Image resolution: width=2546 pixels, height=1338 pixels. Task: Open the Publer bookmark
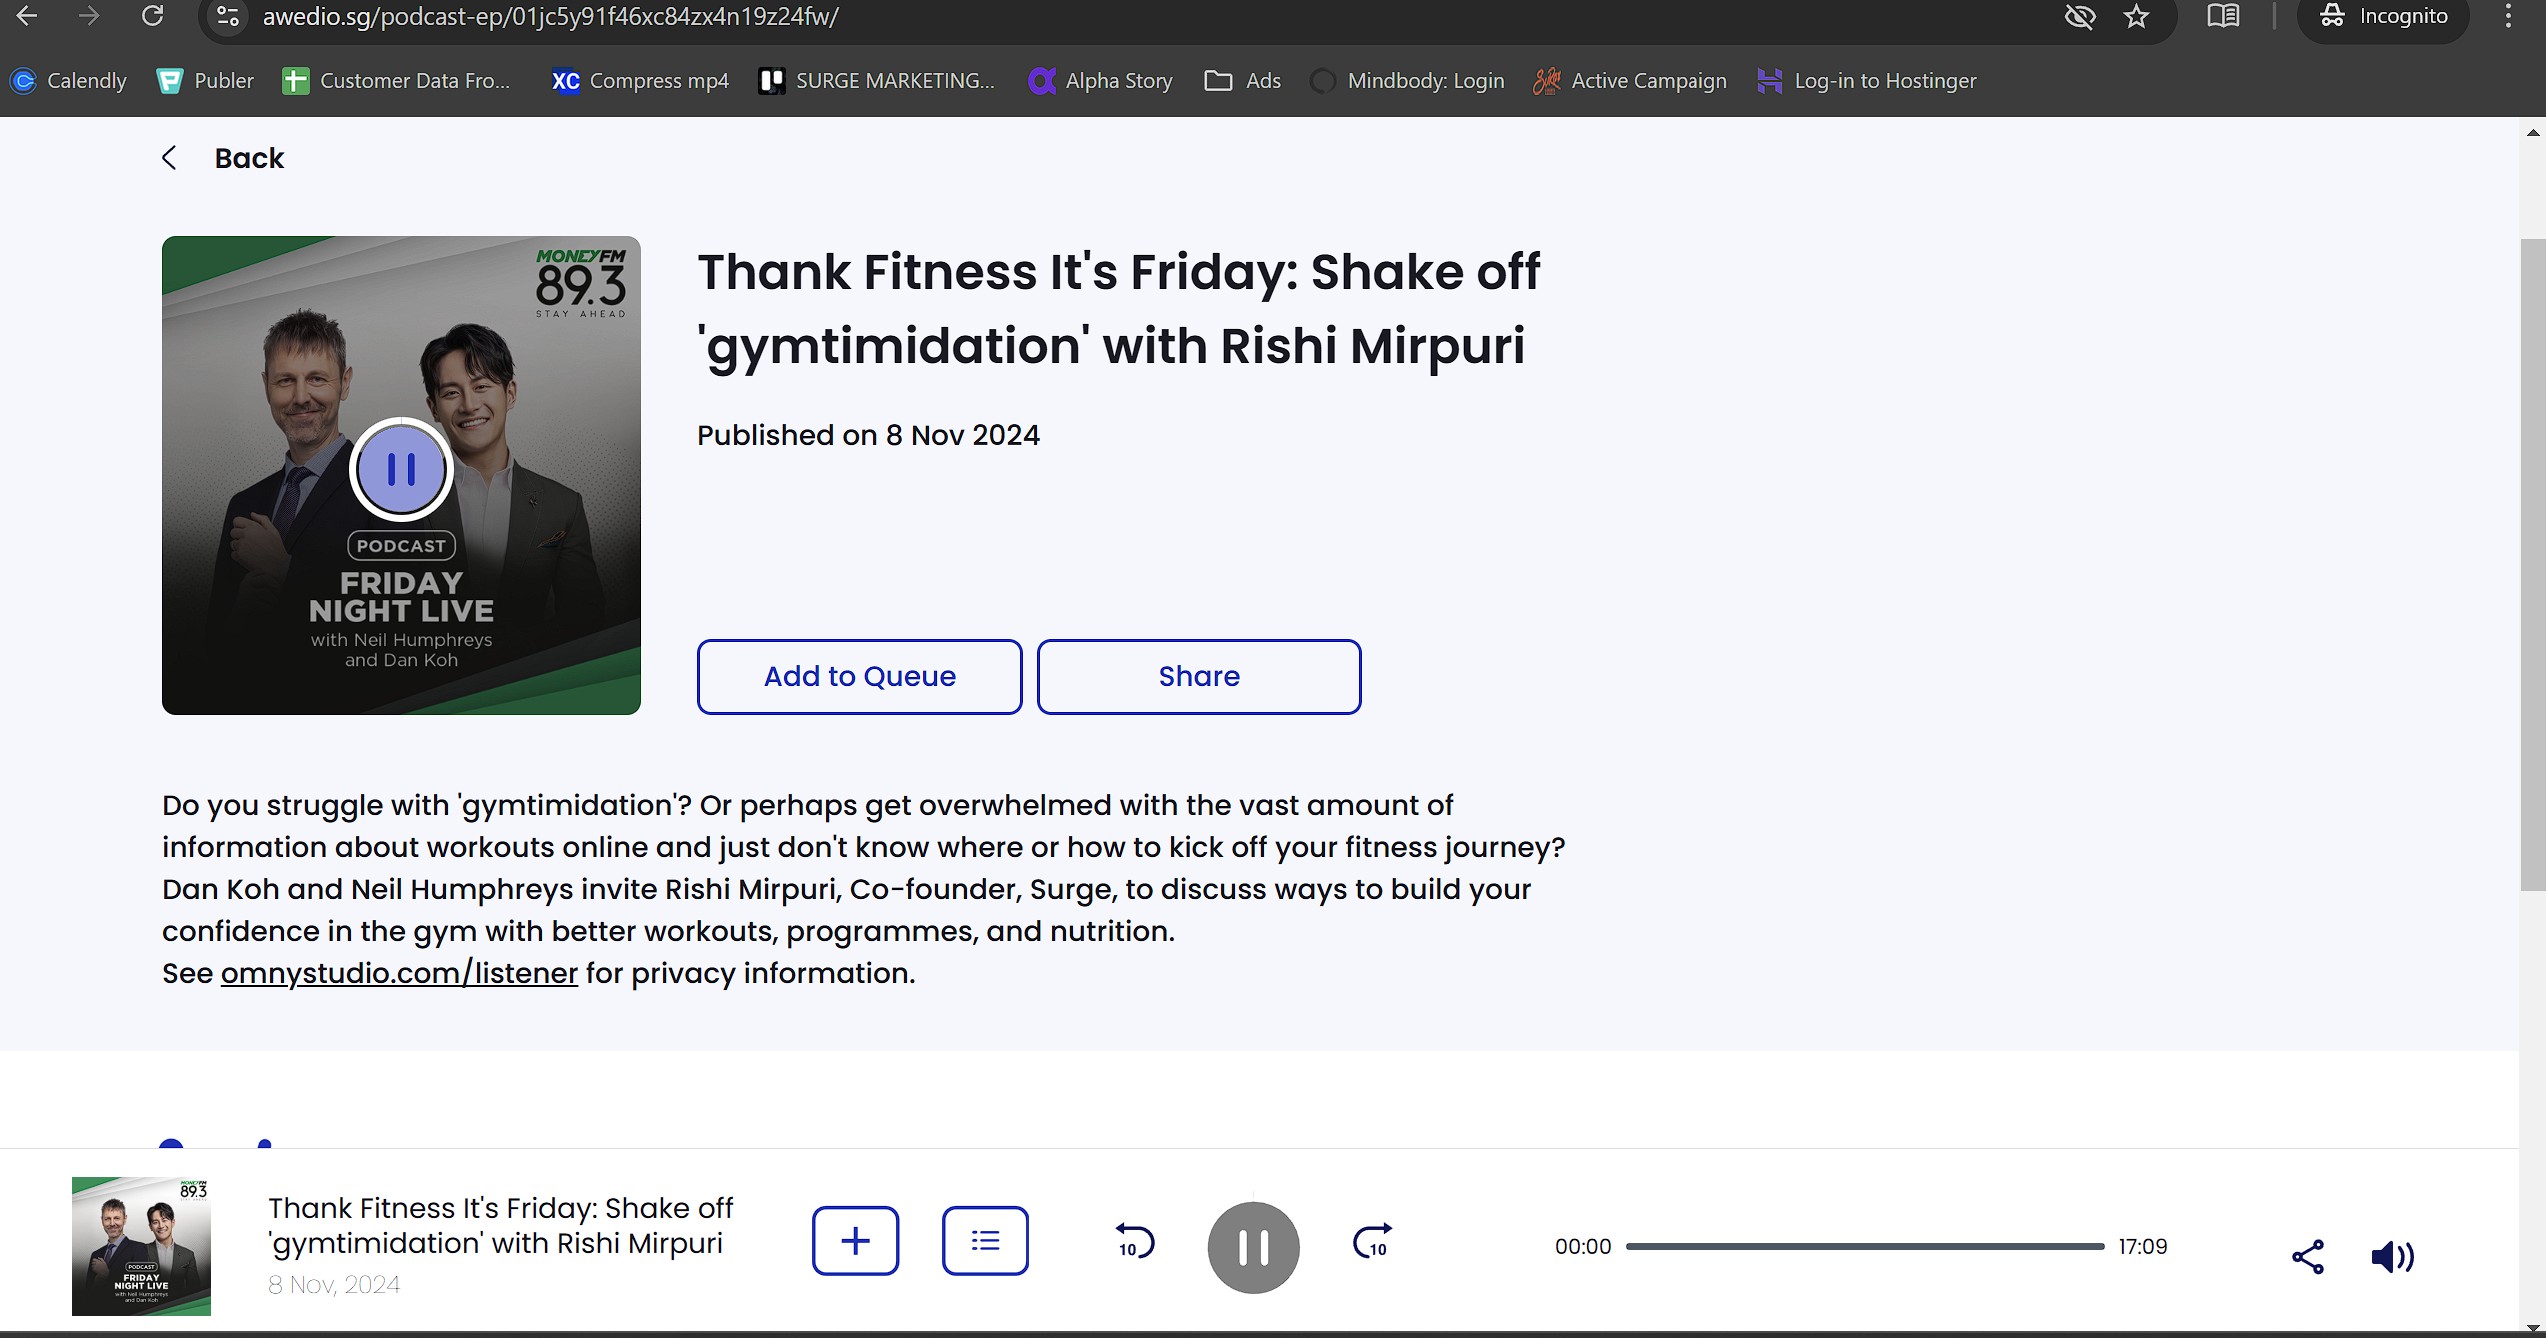pos(205,81)
